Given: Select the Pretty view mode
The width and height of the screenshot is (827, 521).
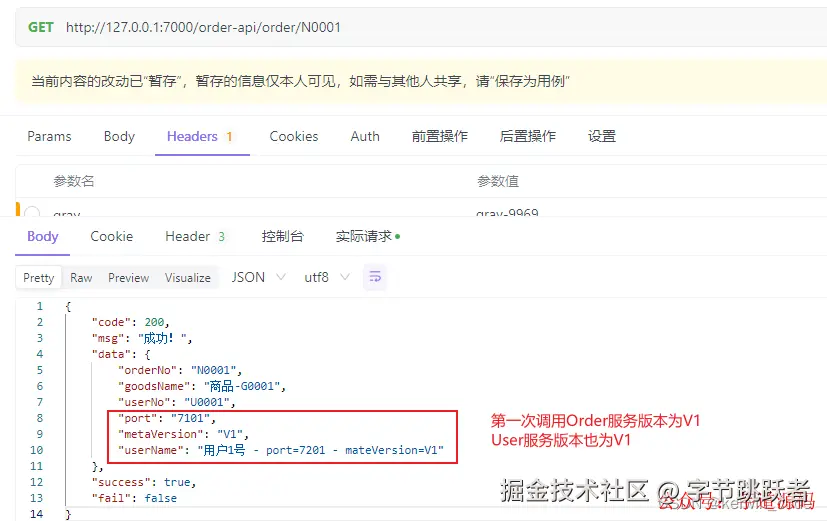Looking at the screenshot, I should (x=39, y=278).
